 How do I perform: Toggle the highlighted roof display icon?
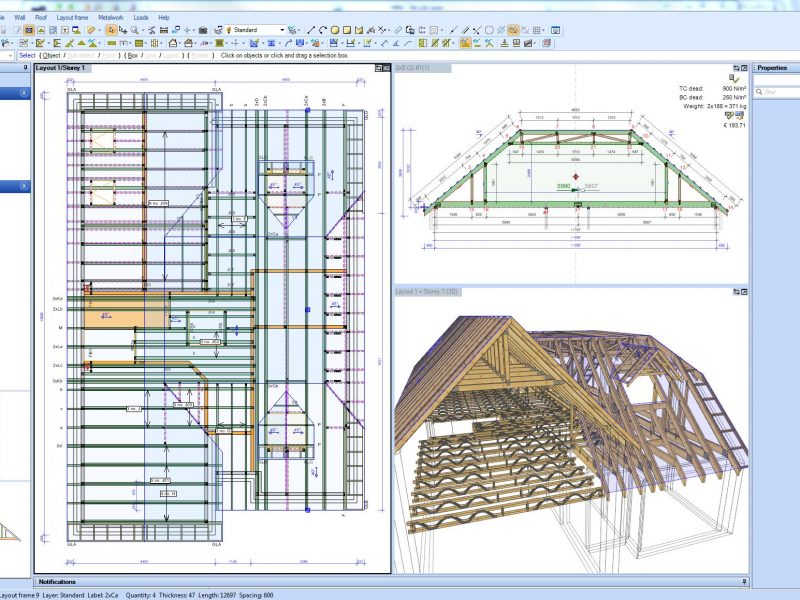click(466, 43)
